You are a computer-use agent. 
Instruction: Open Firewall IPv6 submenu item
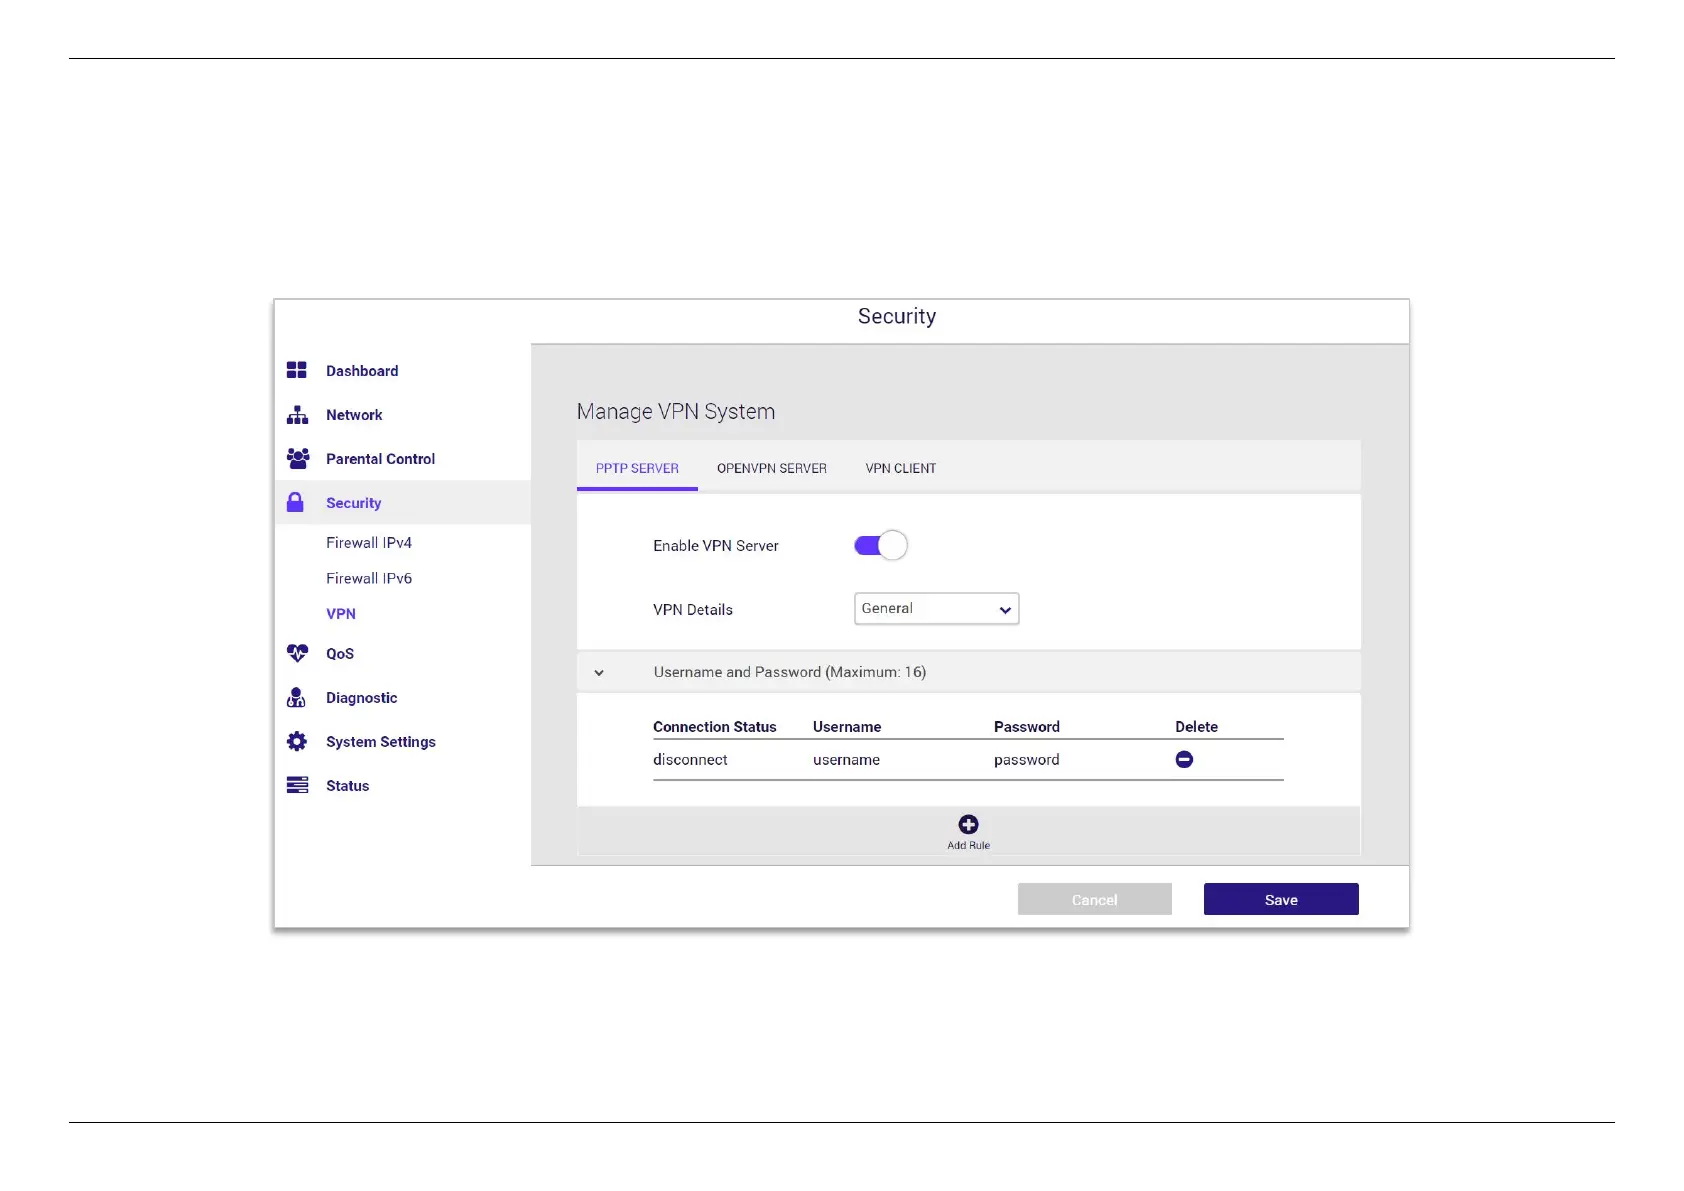pos(369,578)
